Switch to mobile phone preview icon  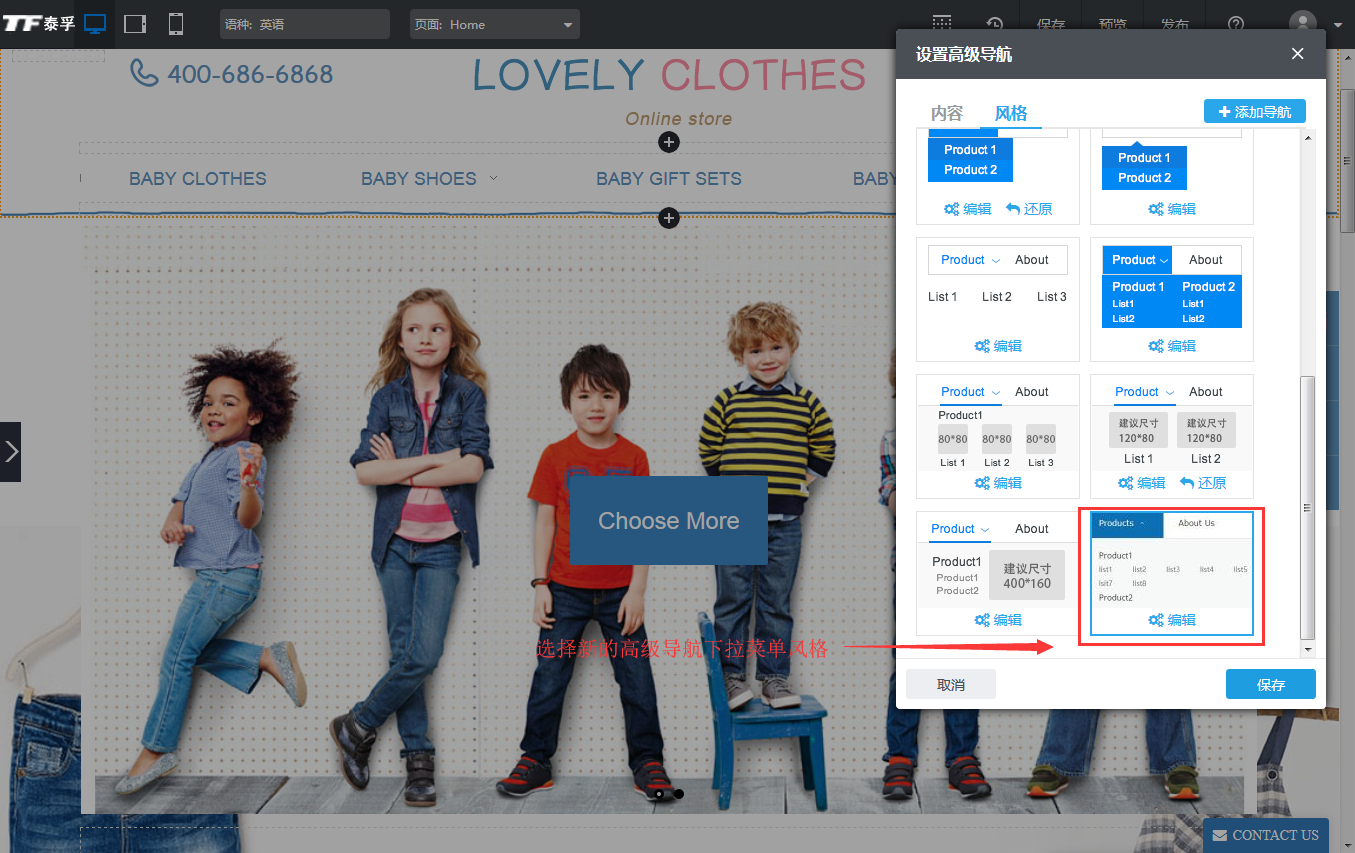click(176, 24)
